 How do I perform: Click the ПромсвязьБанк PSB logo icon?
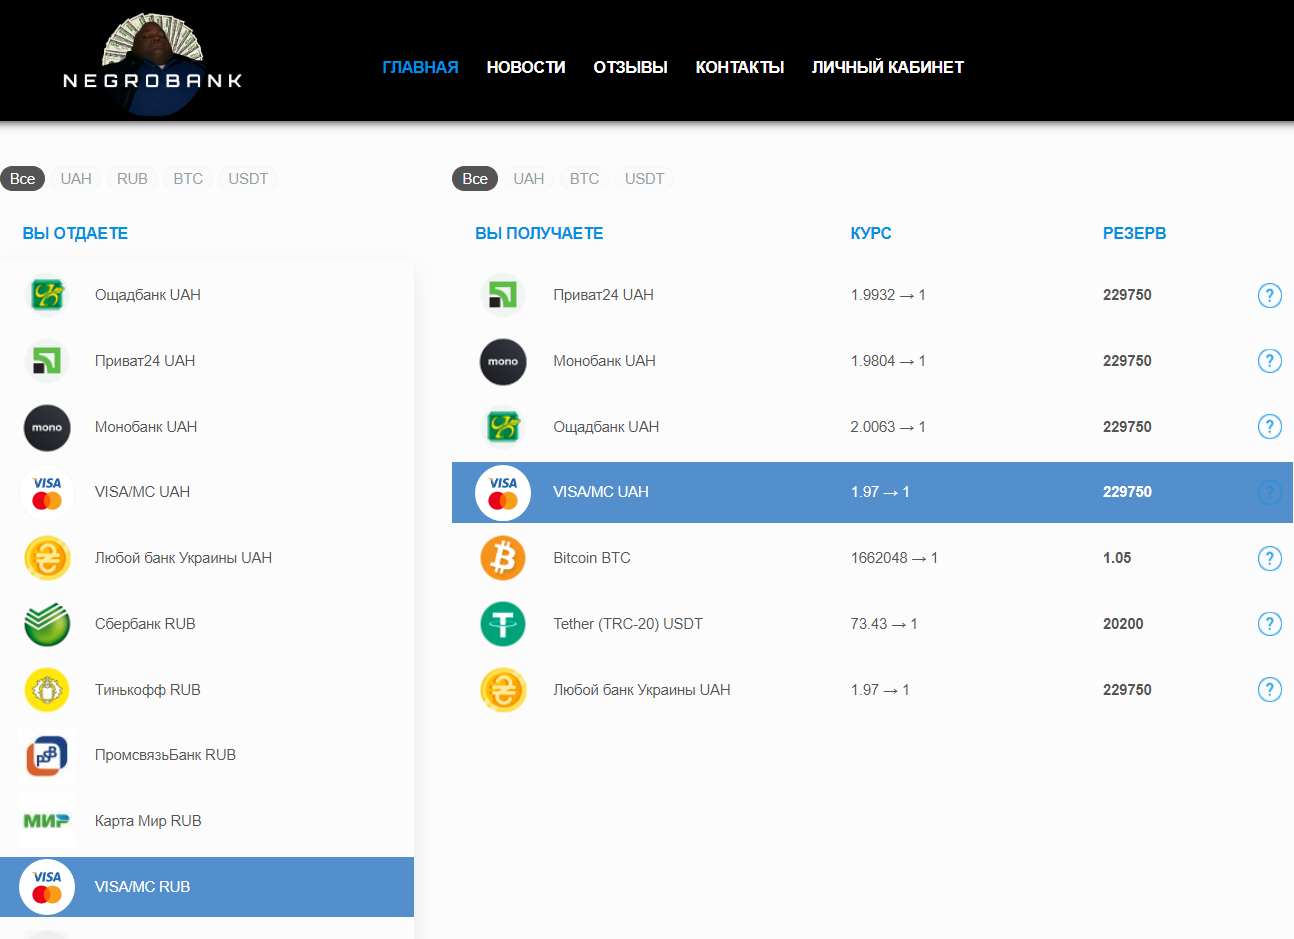coord(47,755)
